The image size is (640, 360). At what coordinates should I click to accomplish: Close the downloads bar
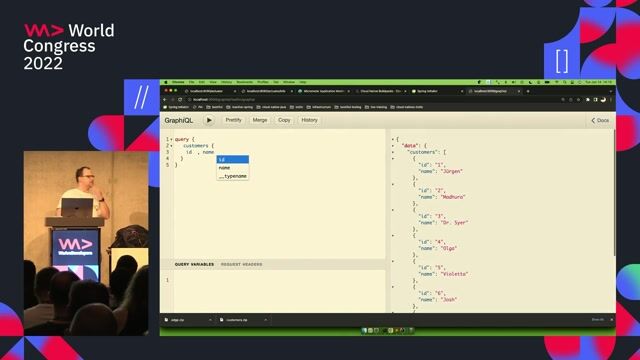[611, 320]
